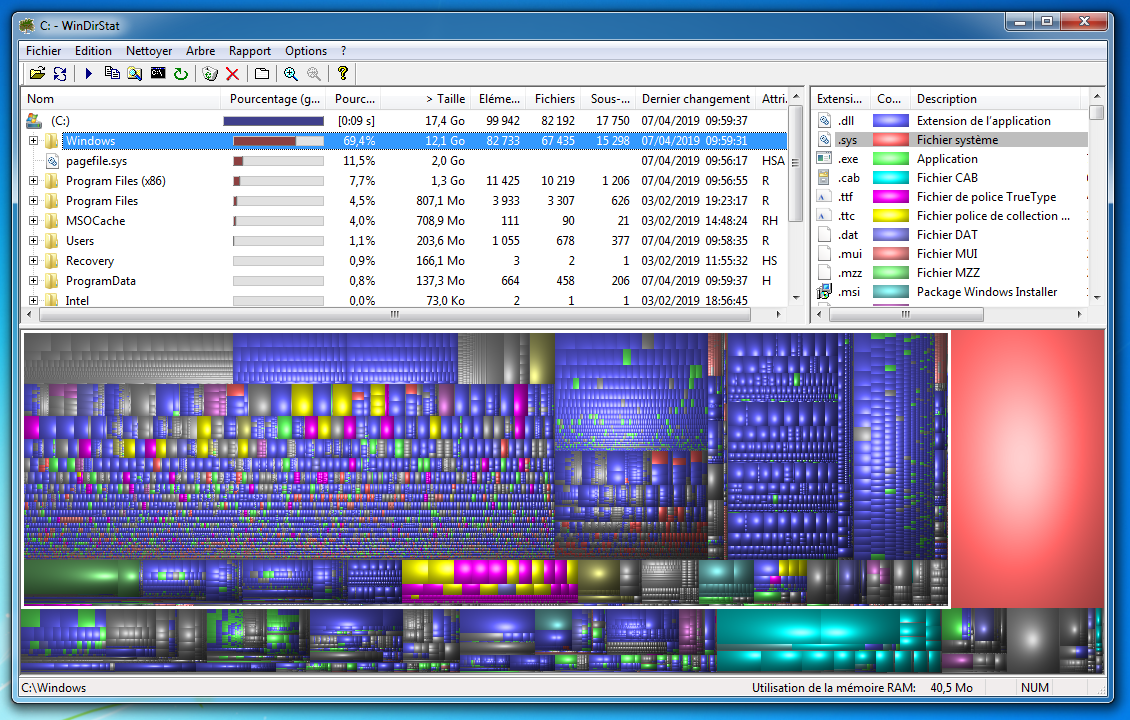Click the red .sys color swatch
The height and width of the screenshot is (720, 1130).
tap(891, 140)
